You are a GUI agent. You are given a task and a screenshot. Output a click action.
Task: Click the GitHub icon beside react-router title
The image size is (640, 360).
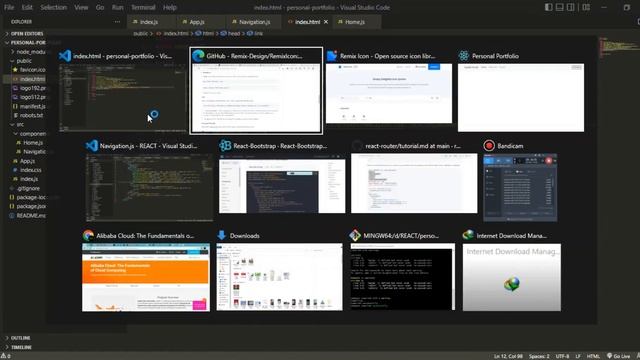click(x=357, y=146)
